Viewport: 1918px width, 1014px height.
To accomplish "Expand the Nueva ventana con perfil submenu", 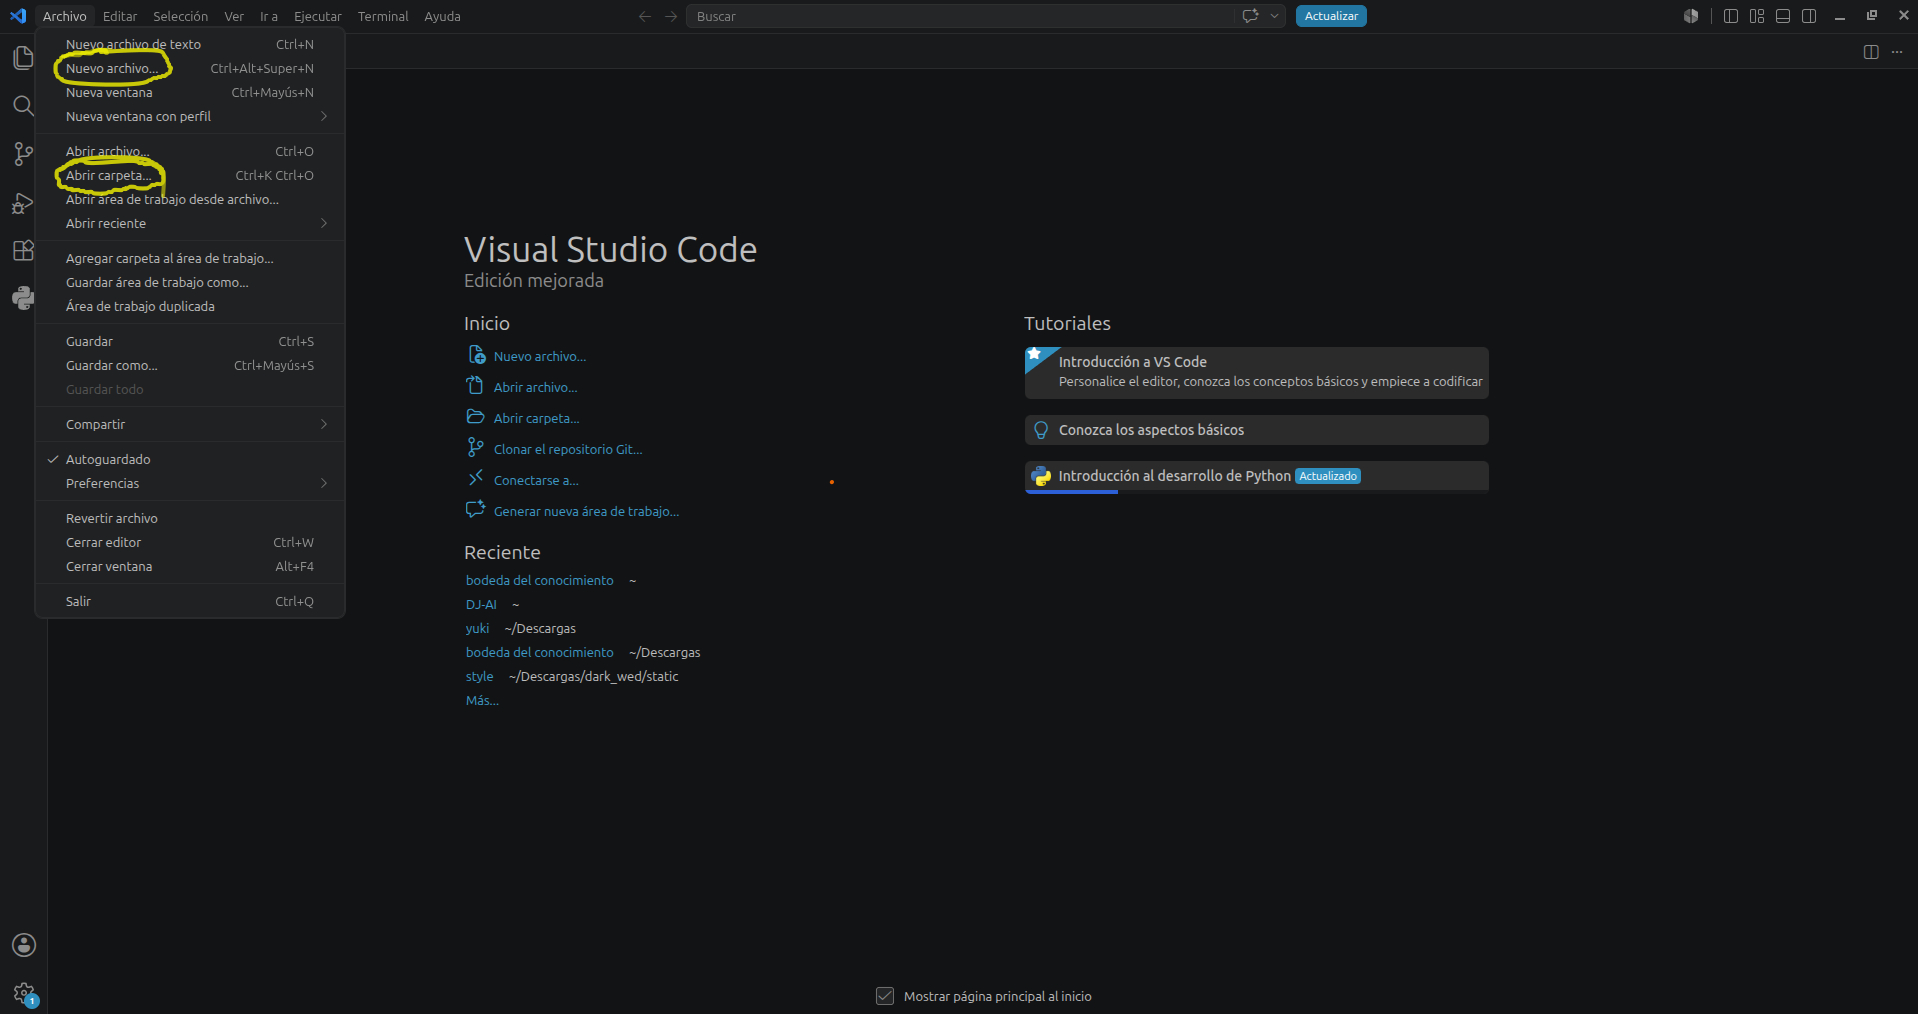I will (190, 117).
